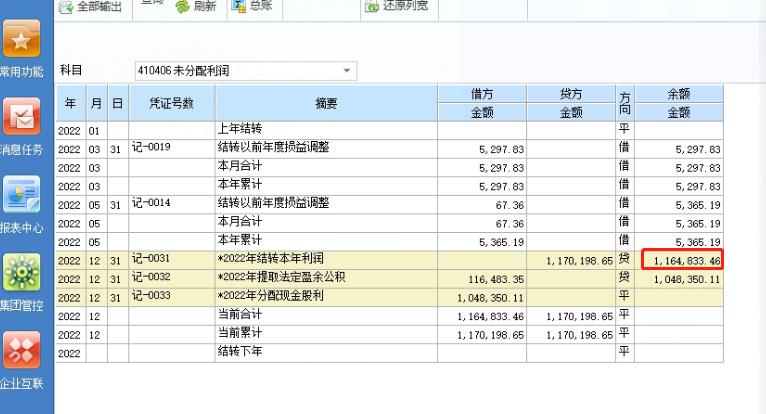Open the 报表中心 report icon
Screen dimensions: 766x414
[22, 194]
